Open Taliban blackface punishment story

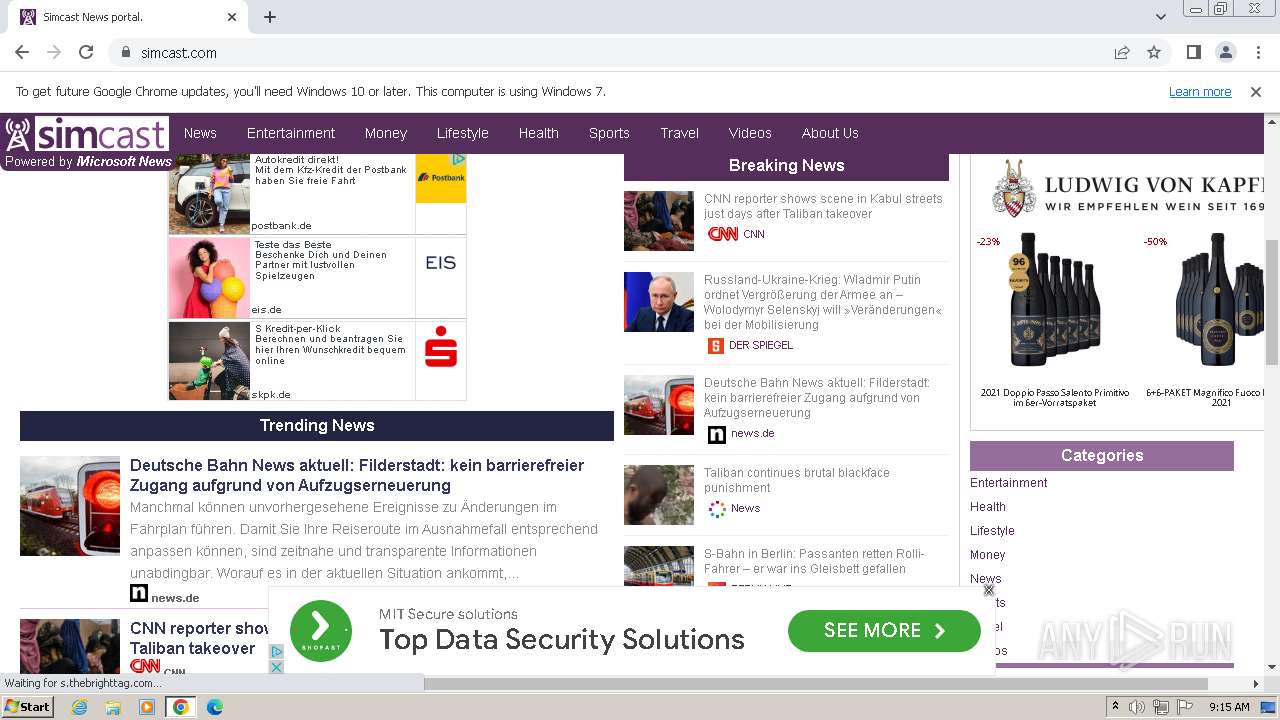pyautogui.click(x=797, y=480)
